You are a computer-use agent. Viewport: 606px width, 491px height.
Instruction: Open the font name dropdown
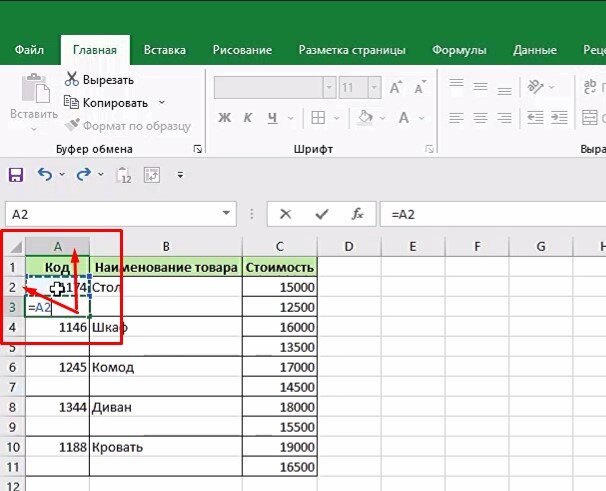pyautogui.click(x=329, y=87)
